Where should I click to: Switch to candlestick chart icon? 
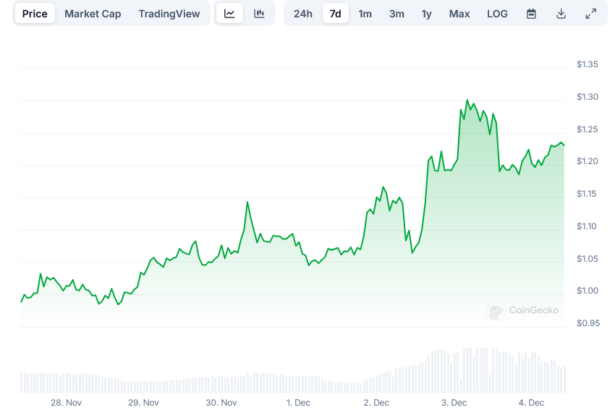[x=259, y=14]
